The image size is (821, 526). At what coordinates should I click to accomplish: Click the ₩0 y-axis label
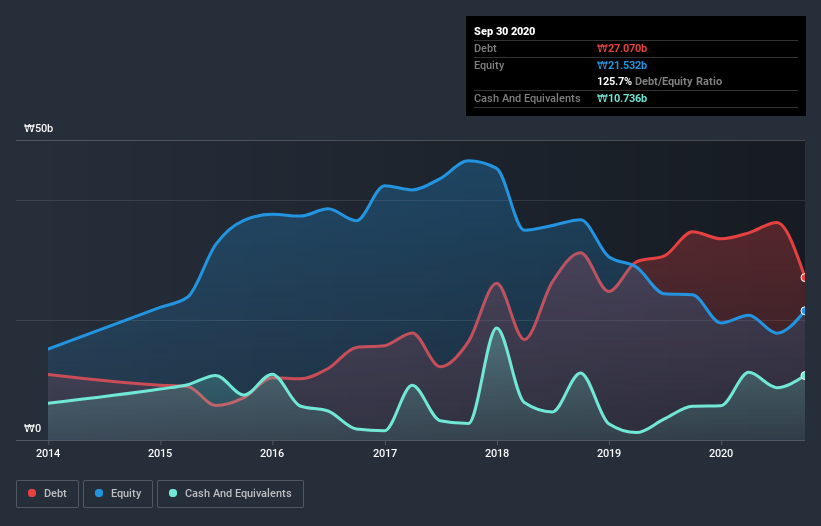[32, 429]
